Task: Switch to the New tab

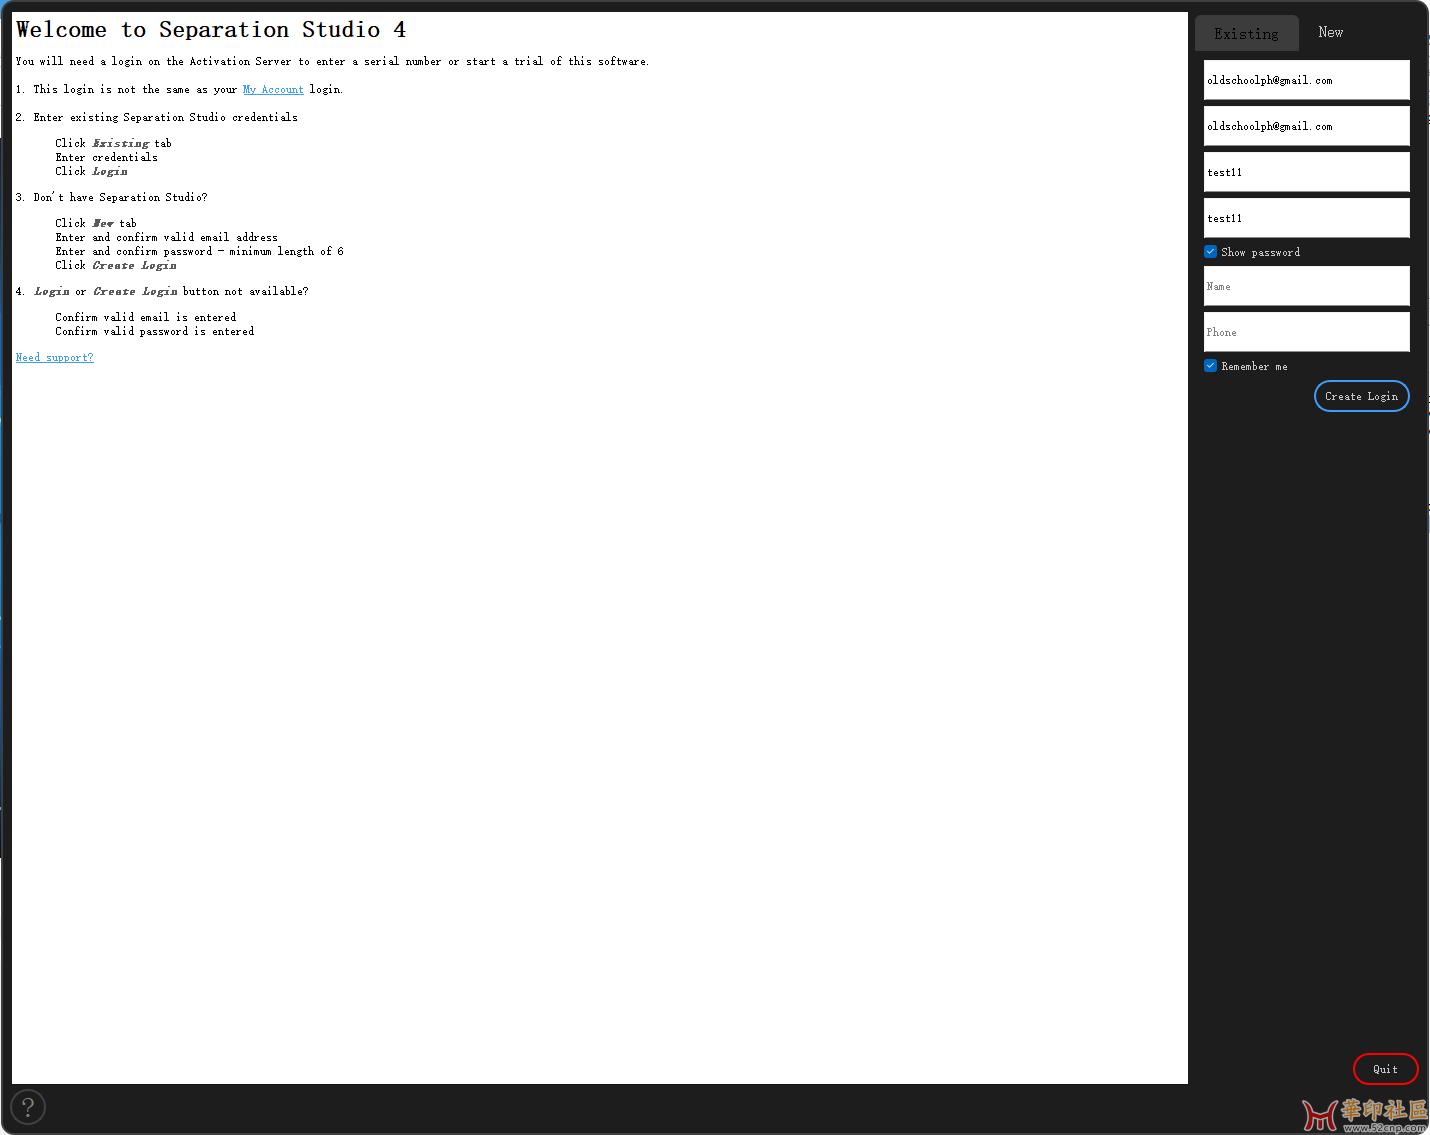Action: click(x=1330, y=32)
